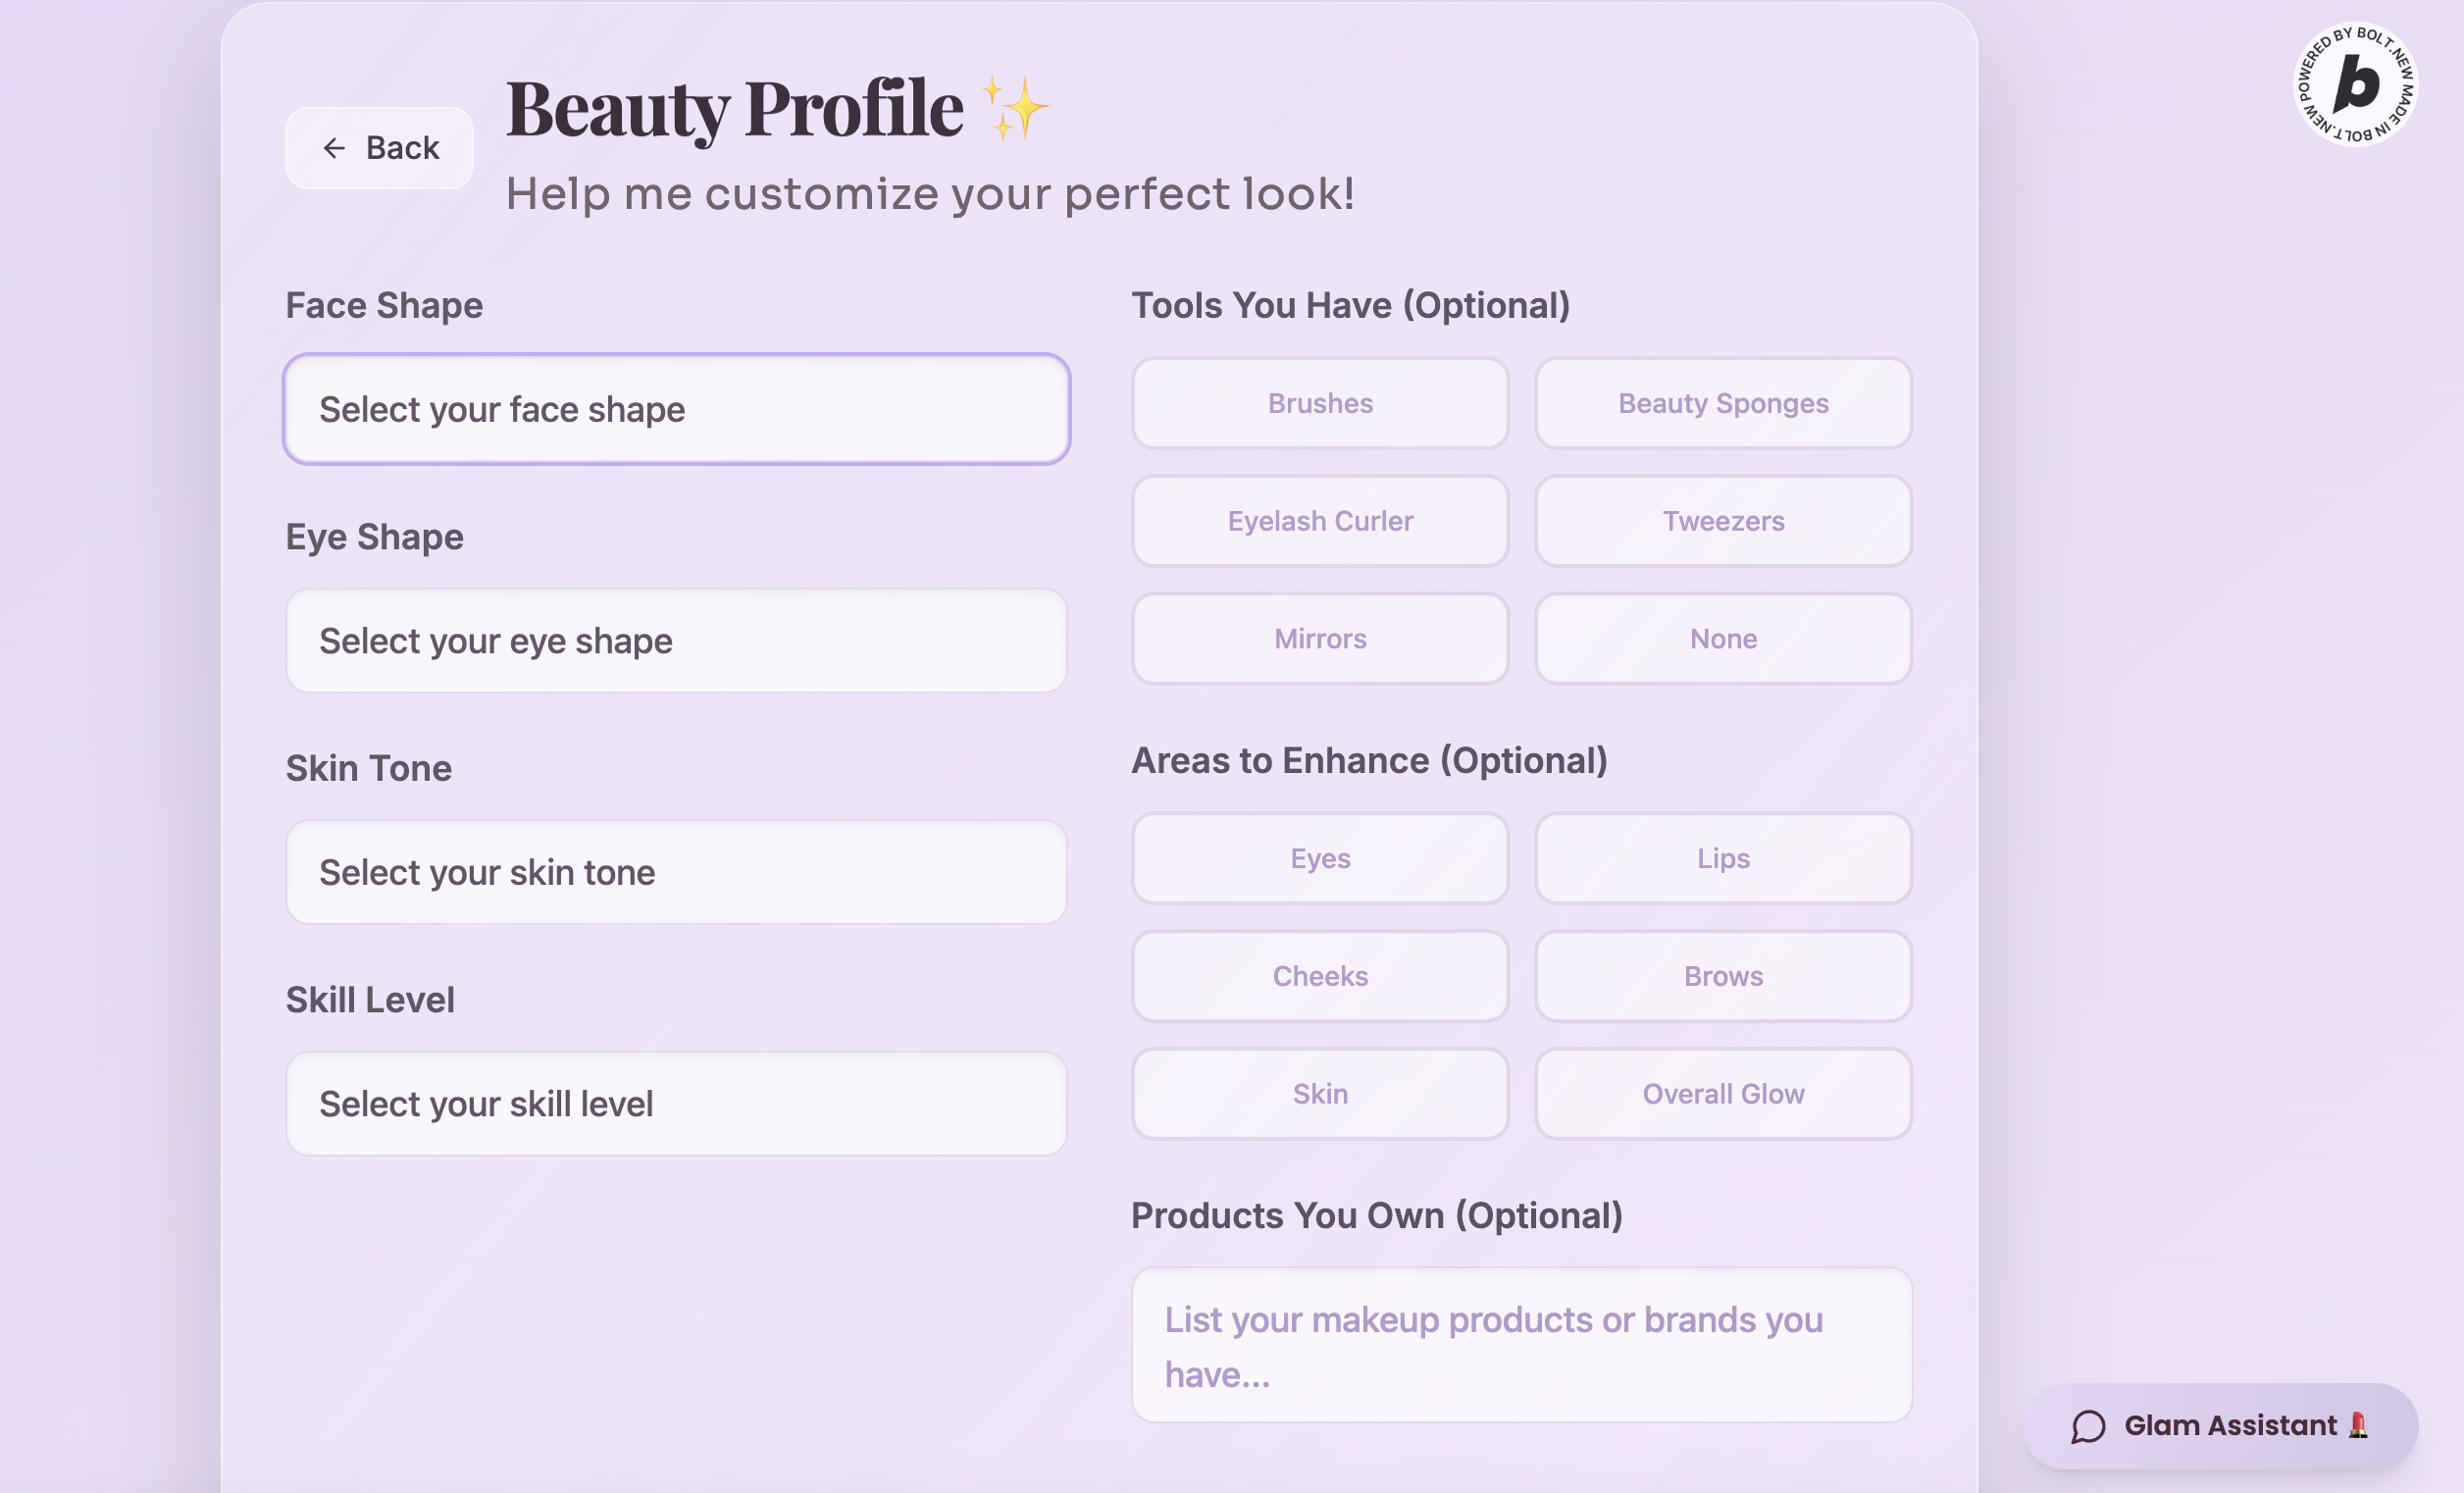
Task: Select Eyes as area to enhance
Action: point(1319,858)
